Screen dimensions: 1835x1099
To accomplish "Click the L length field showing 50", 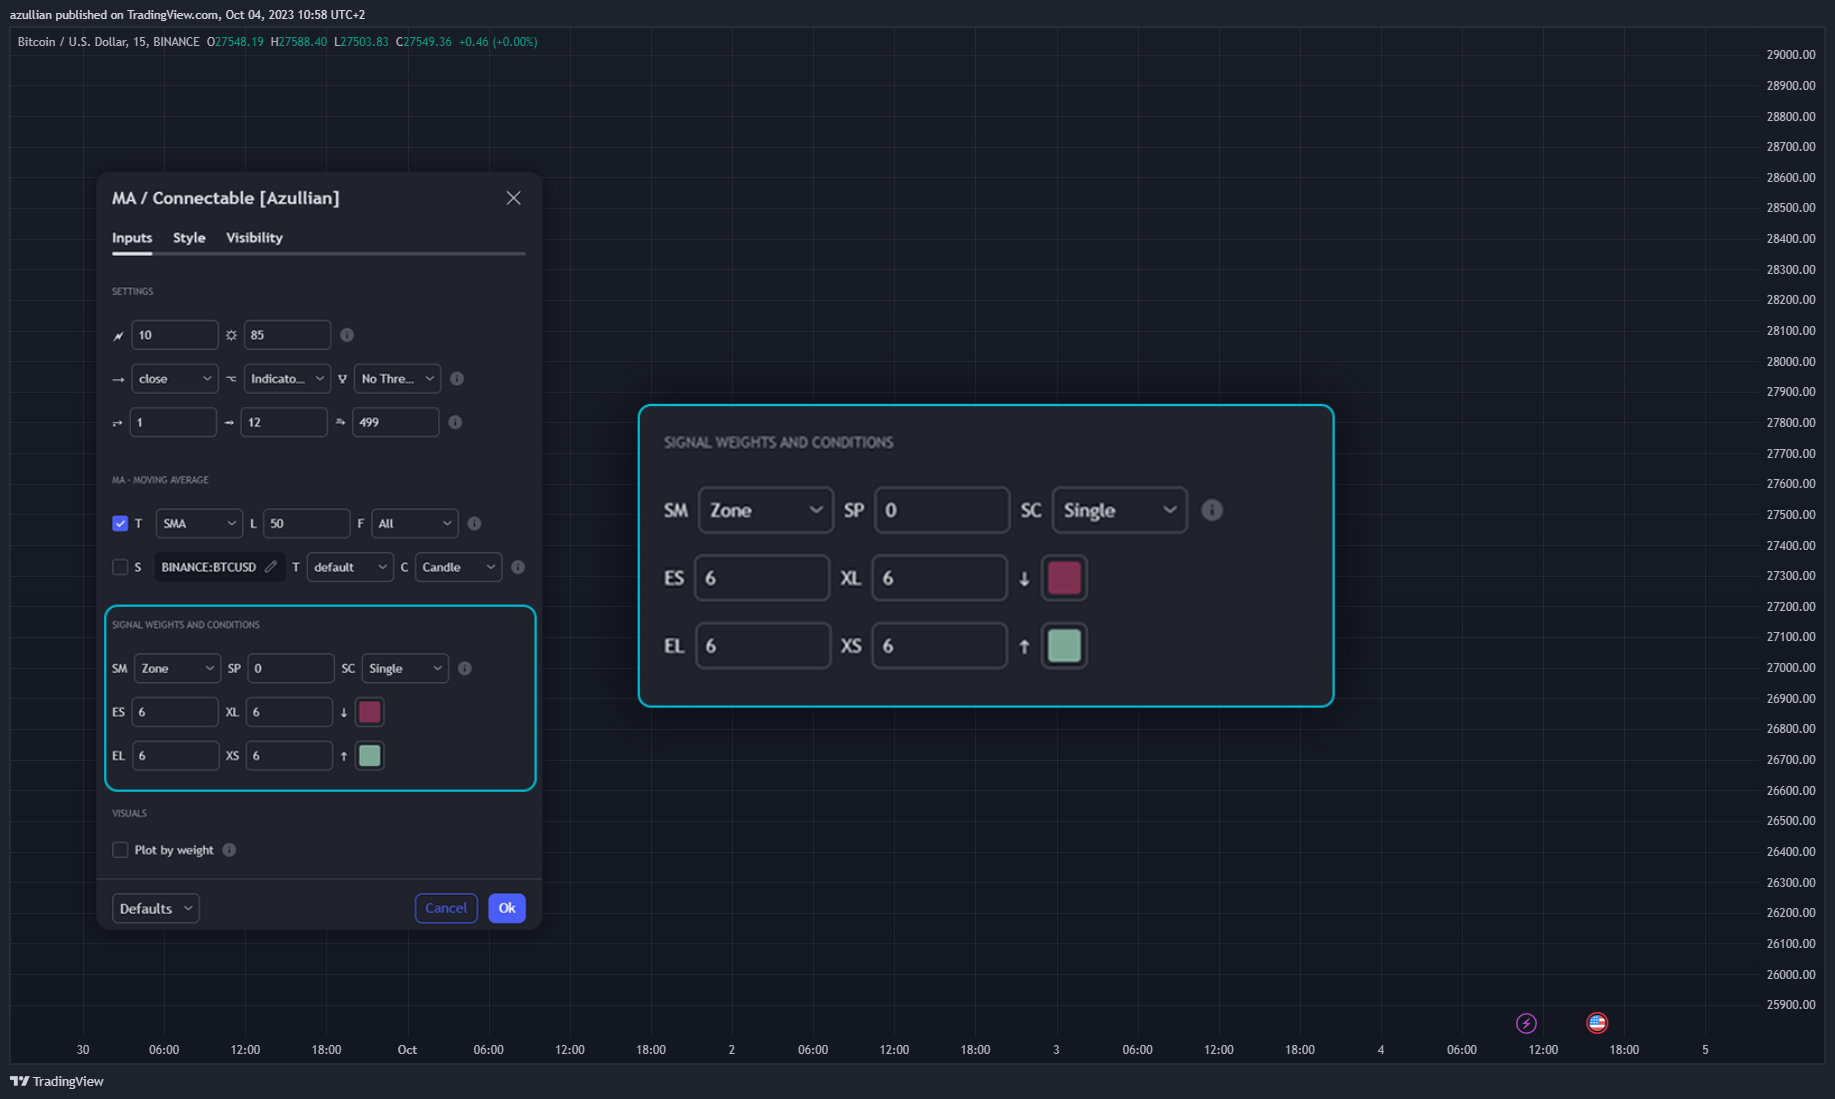I will [x=306, y=523].
